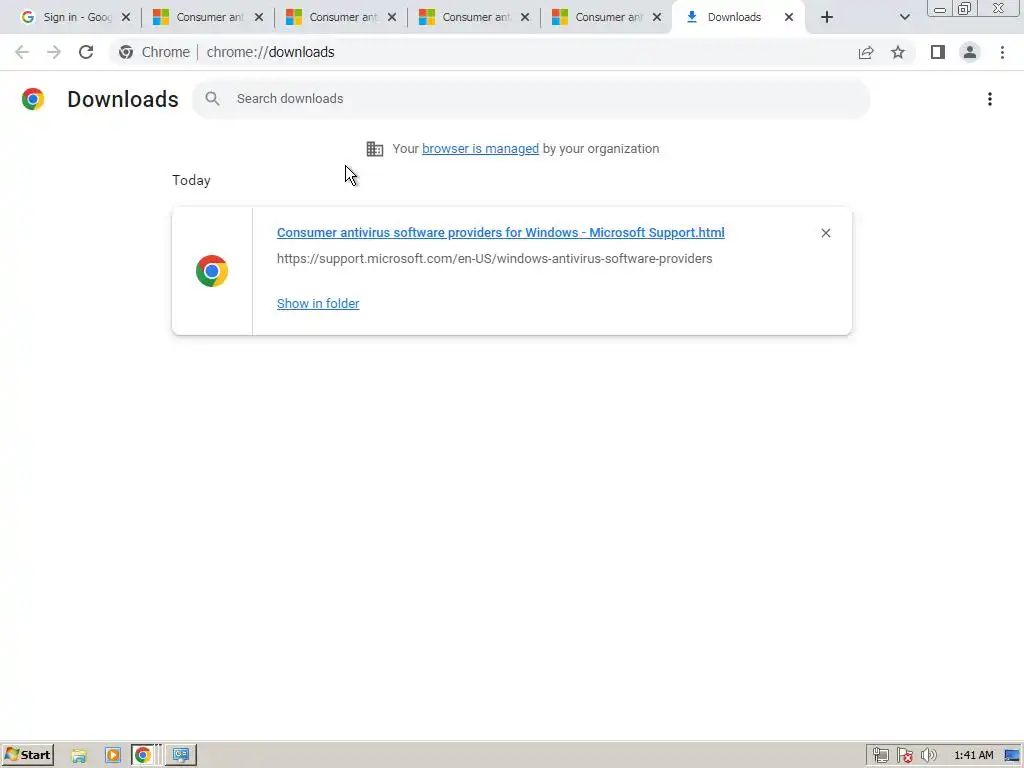Click the browser forward arrow
Image resolution: width=1024 pixels, height=768 pixels.
(x=54, y=52)
